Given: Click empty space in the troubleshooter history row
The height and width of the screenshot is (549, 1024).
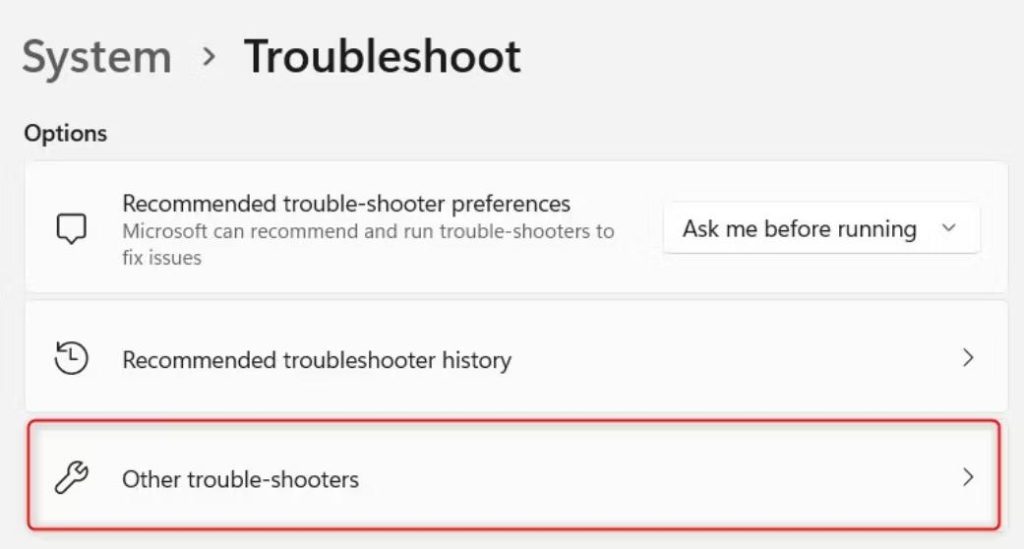Looking at the screenshot, I should 720,358.
